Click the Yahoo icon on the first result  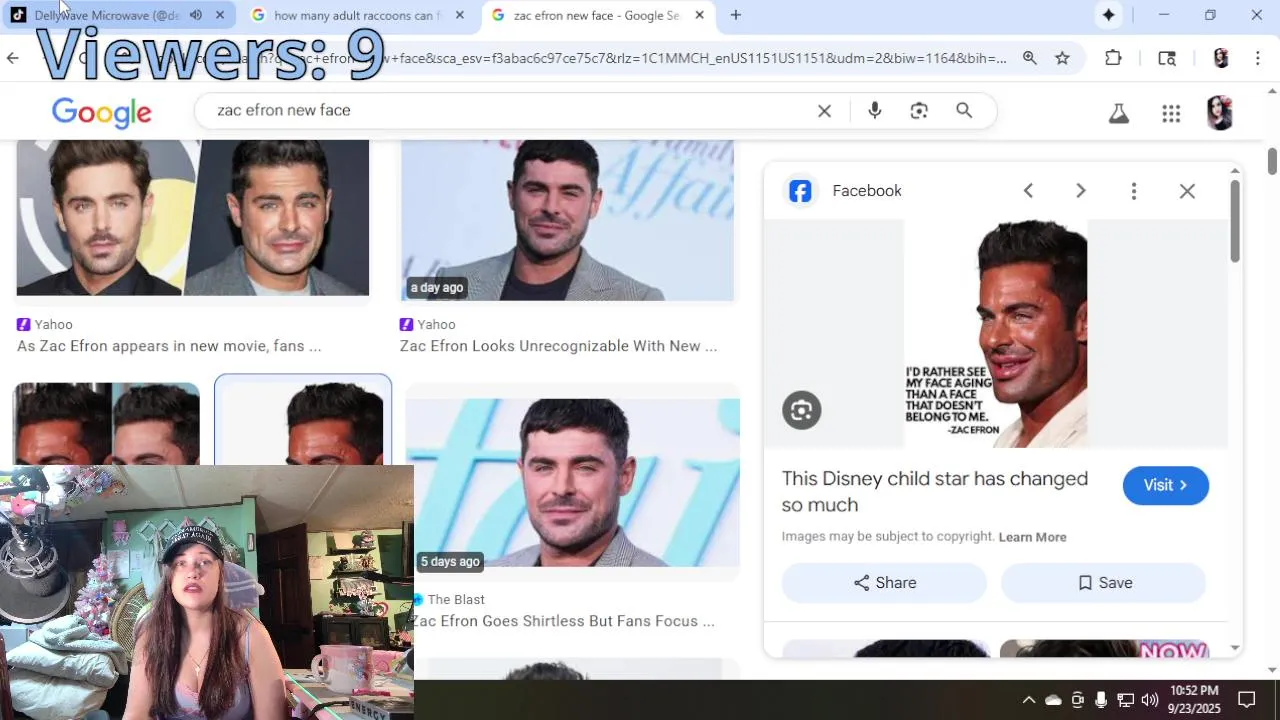pyautogui.click(x=24, y=324)
